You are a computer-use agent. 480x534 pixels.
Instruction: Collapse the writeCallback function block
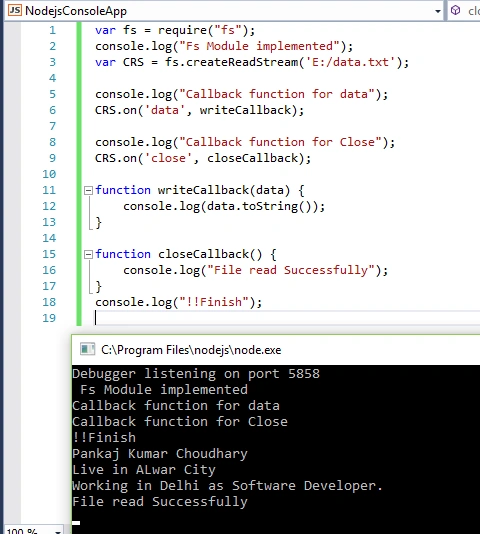pyautogui.click(x=88, y=190)
